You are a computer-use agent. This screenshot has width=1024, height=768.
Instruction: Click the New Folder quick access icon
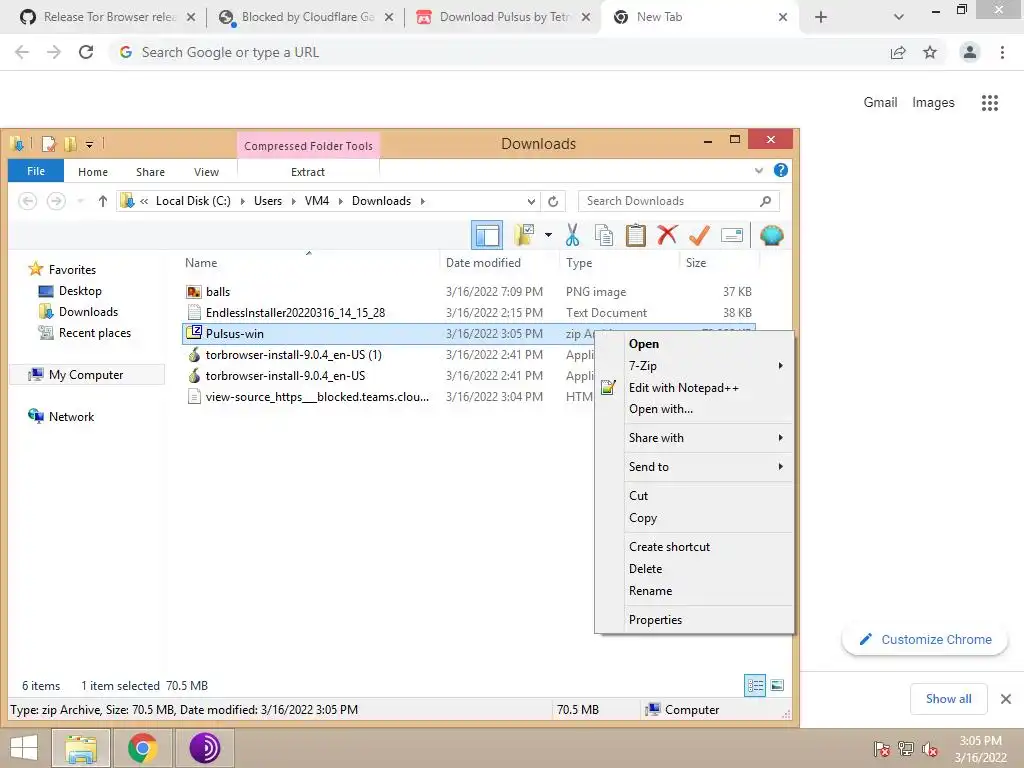coord(71,144)
